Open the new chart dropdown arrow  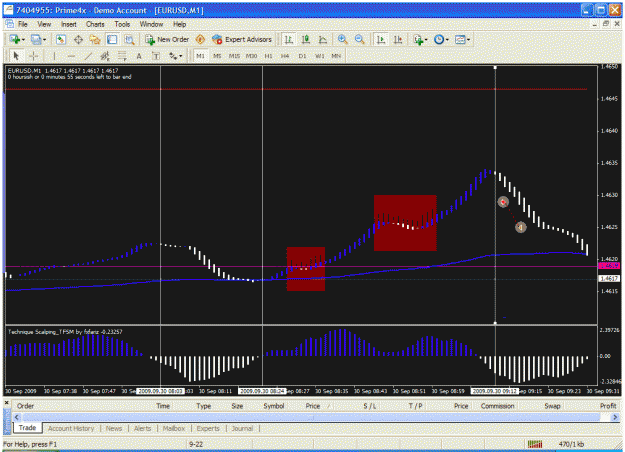[23, 39]
